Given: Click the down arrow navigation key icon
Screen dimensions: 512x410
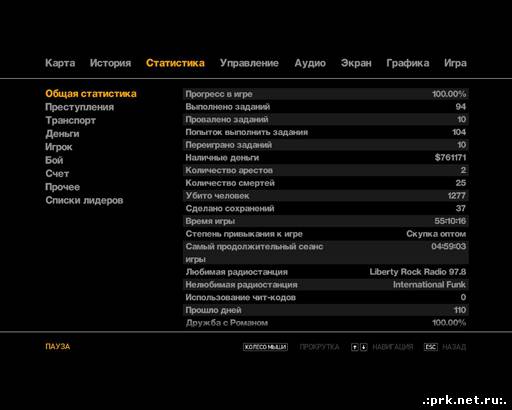Looking at the screenshot, I should pos(363,347).
